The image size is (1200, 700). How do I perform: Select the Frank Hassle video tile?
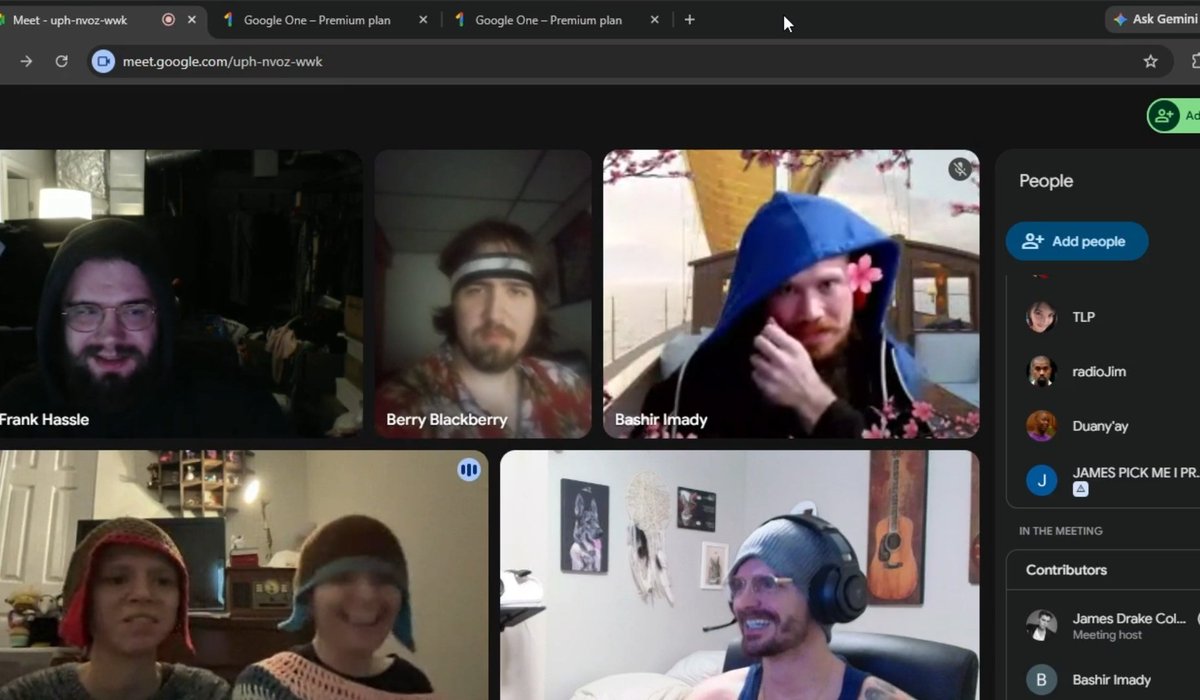click(180, 294)
